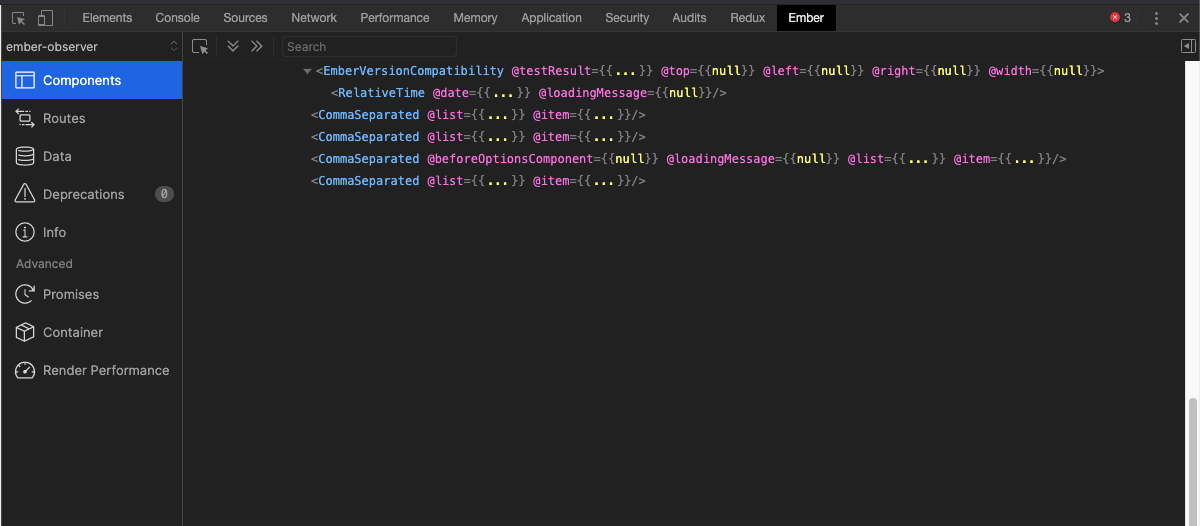This screenshot has width=1200, height=526.
Task: Open the Performance tab
Action: [395, 18]
